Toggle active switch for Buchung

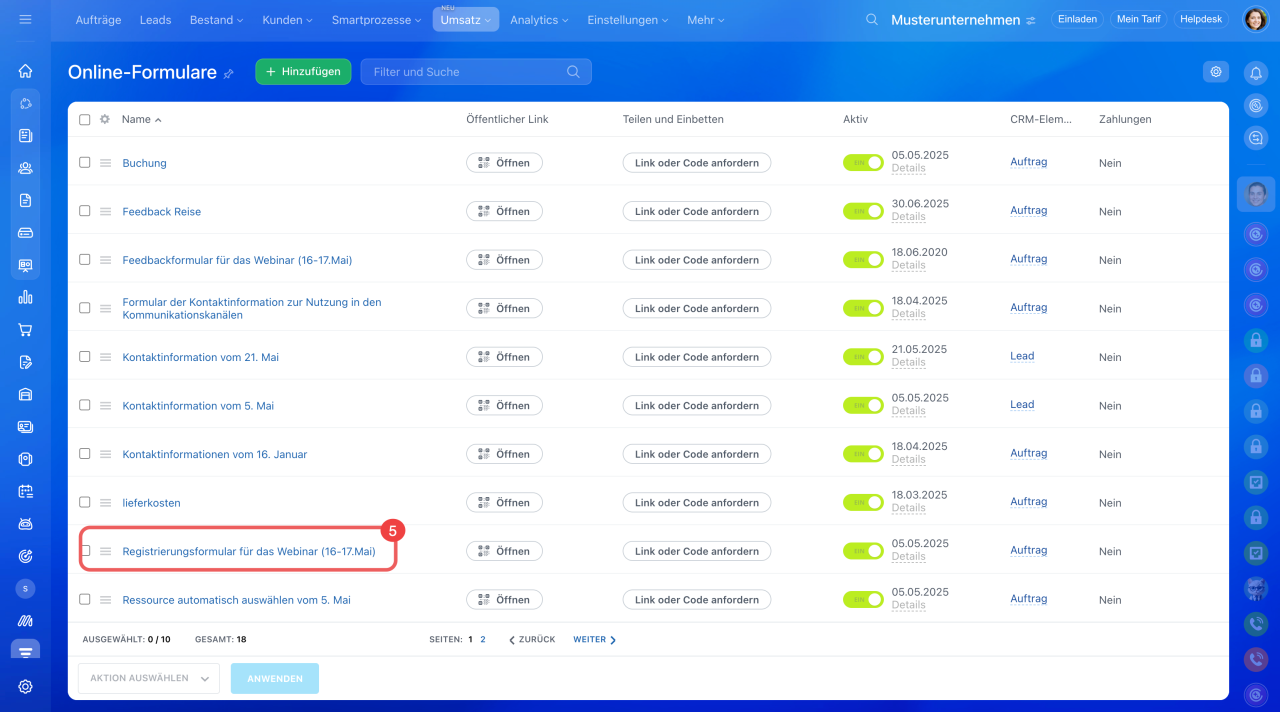(863, 163)
